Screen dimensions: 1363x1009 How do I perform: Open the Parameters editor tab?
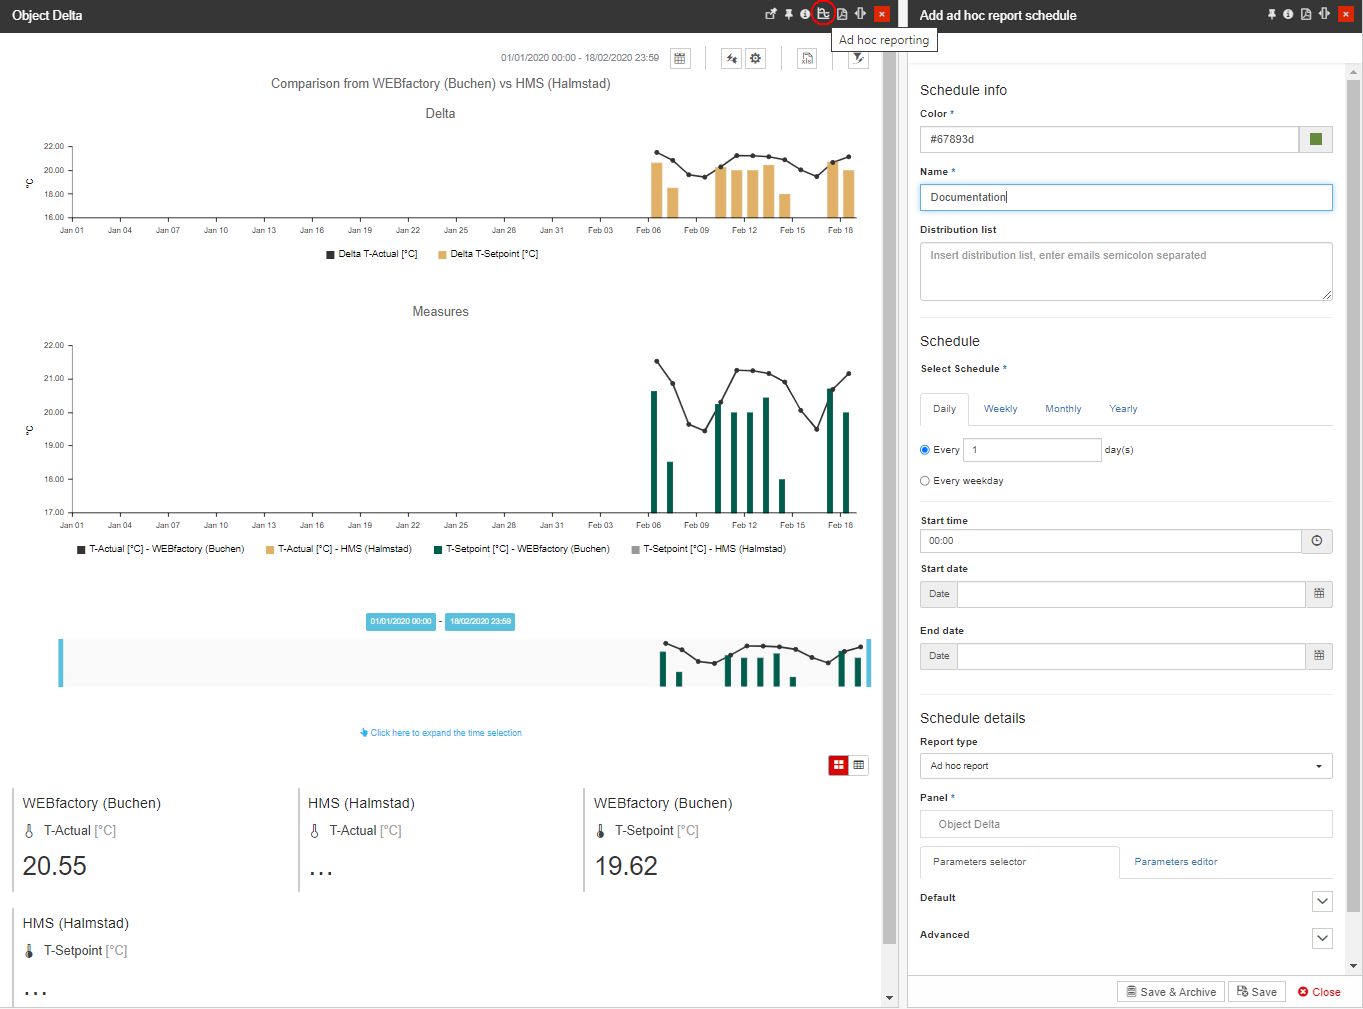[x=1175, y=862]
